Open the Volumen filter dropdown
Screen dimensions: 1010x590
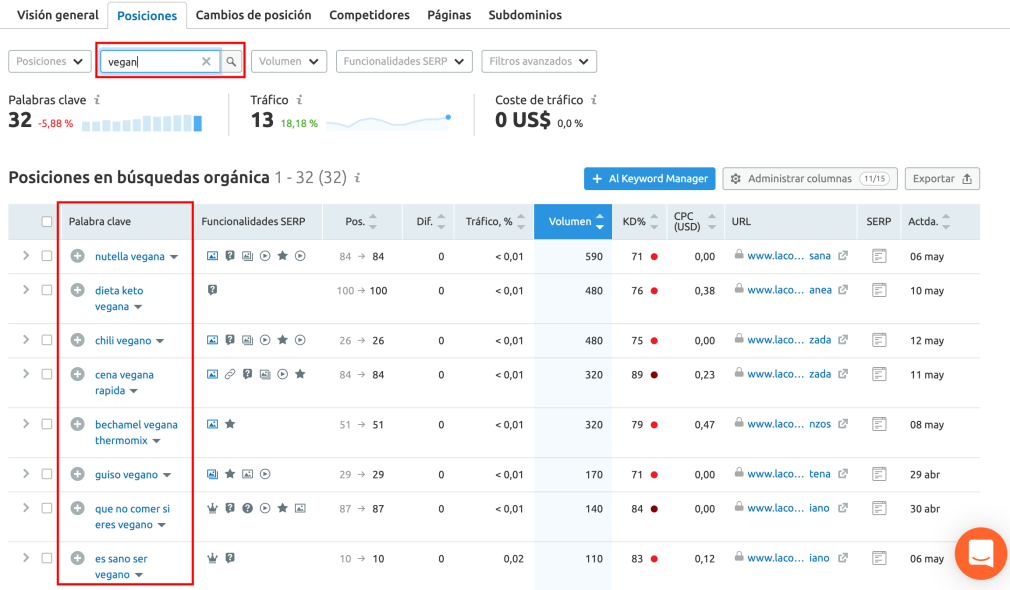(x=289, y=61)
